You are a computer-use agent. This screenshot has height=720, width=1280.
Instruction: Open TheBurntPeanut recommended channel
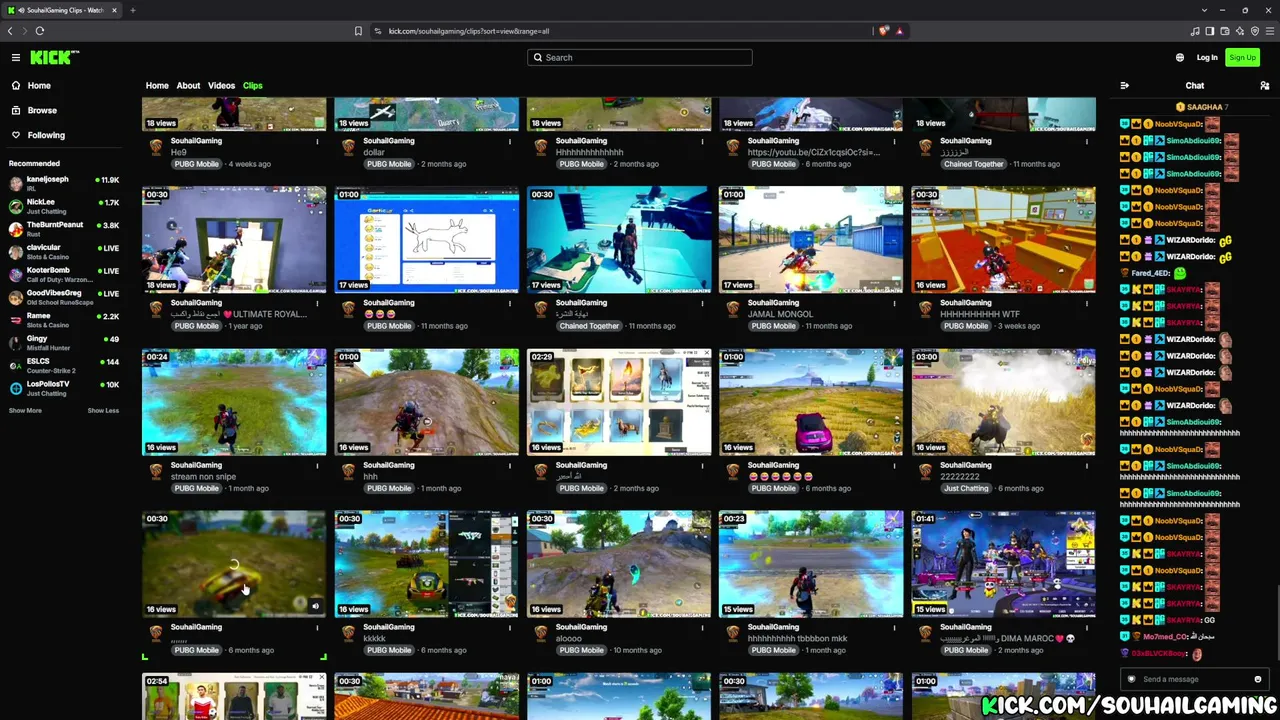point(64,229)
